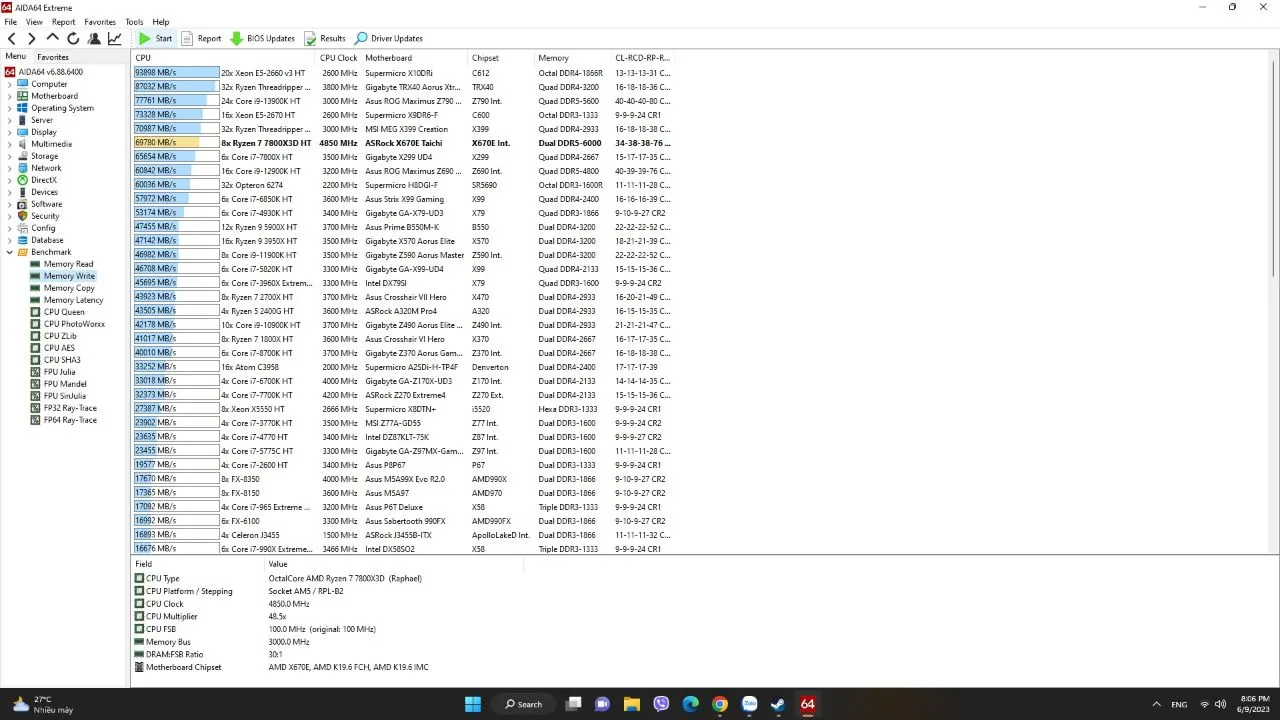
Task: Open the Favorites menu in menu bar
Action: [100, 22]
